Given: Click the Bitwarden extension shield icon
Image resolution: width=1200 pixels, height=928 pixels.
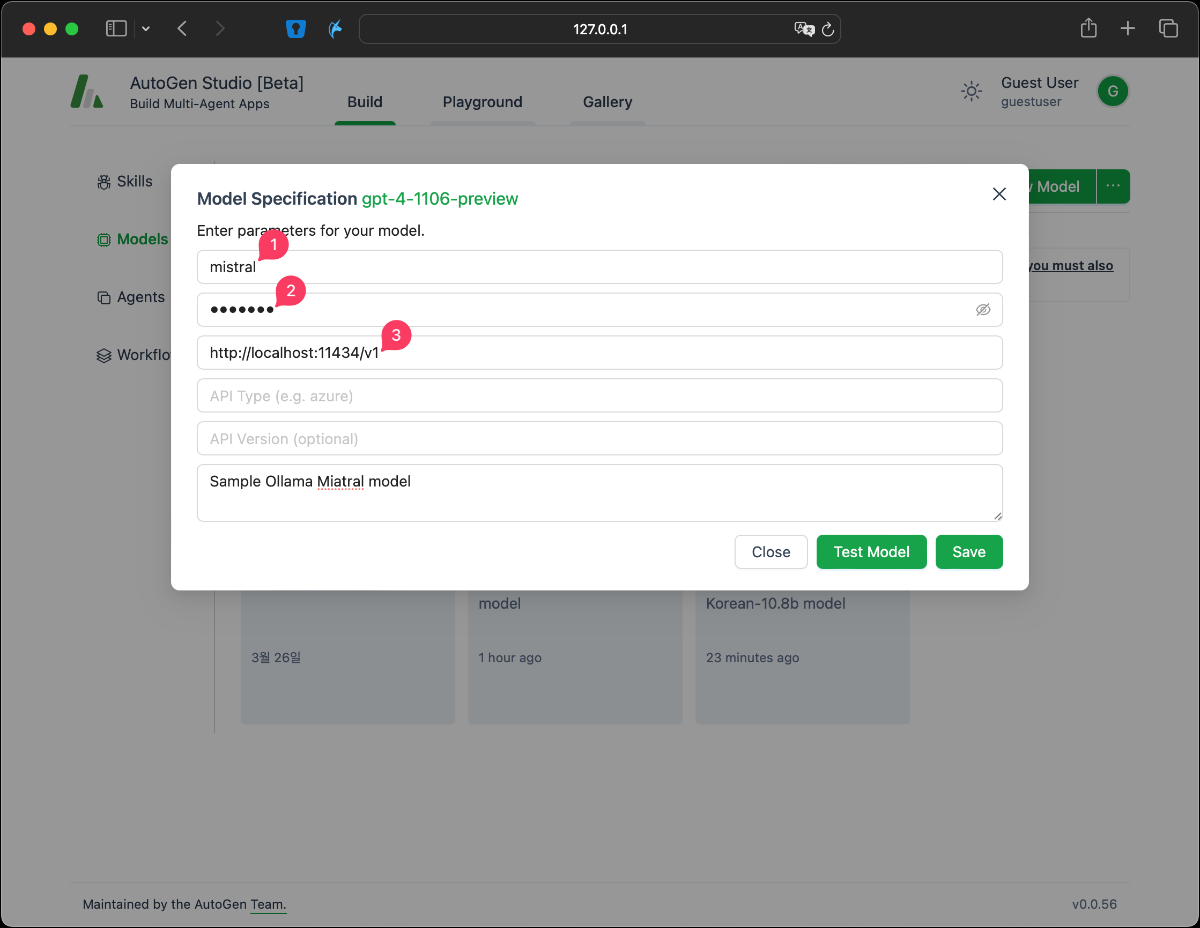Looking at the screenshot, I should coord(295,29).
